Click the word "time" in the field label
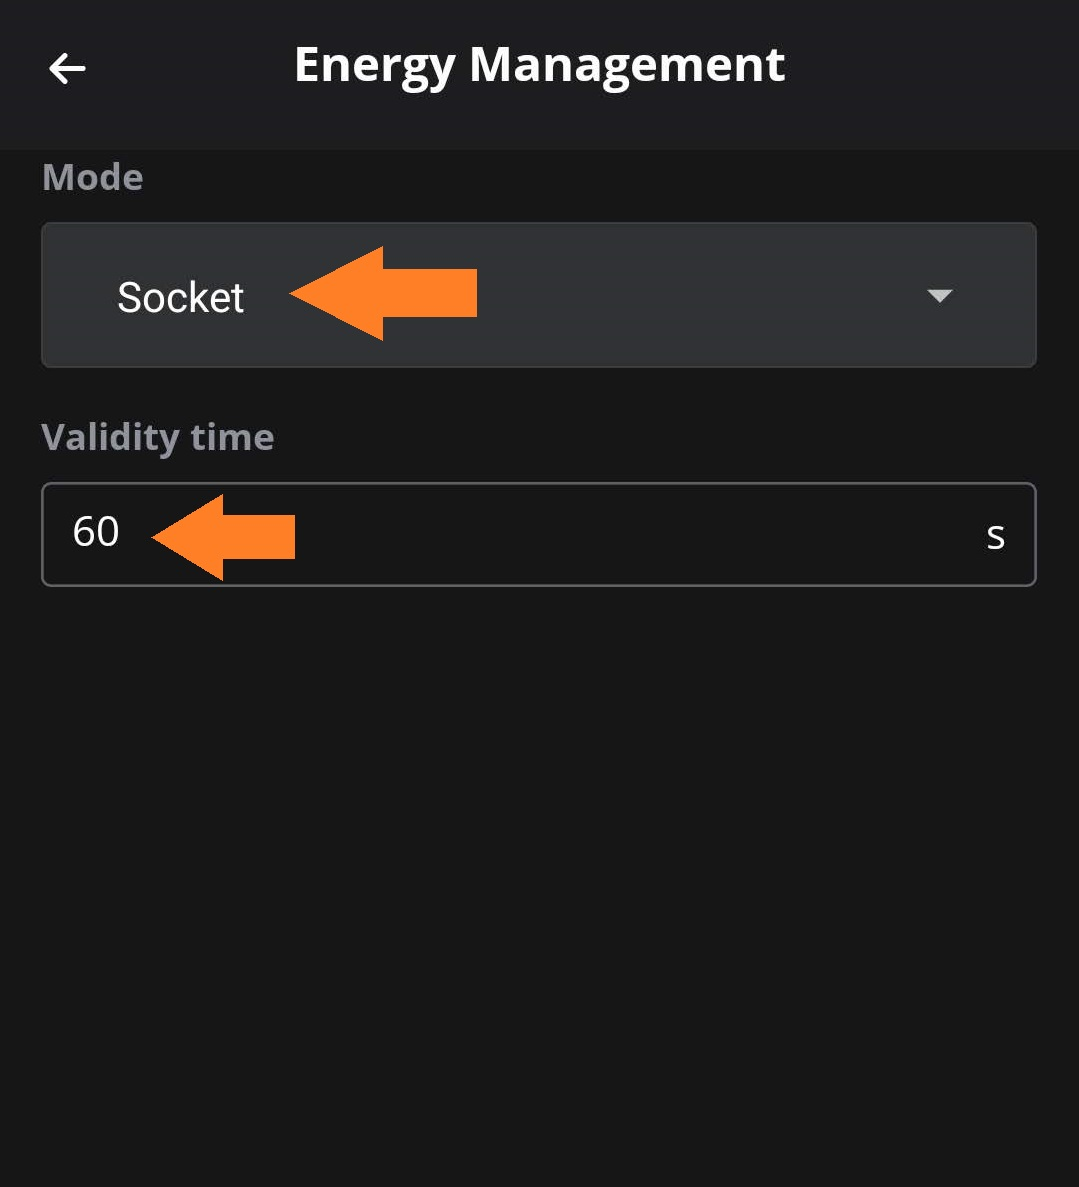The width and height of the screenshot is (1079, 1187). tap(232, 437)
